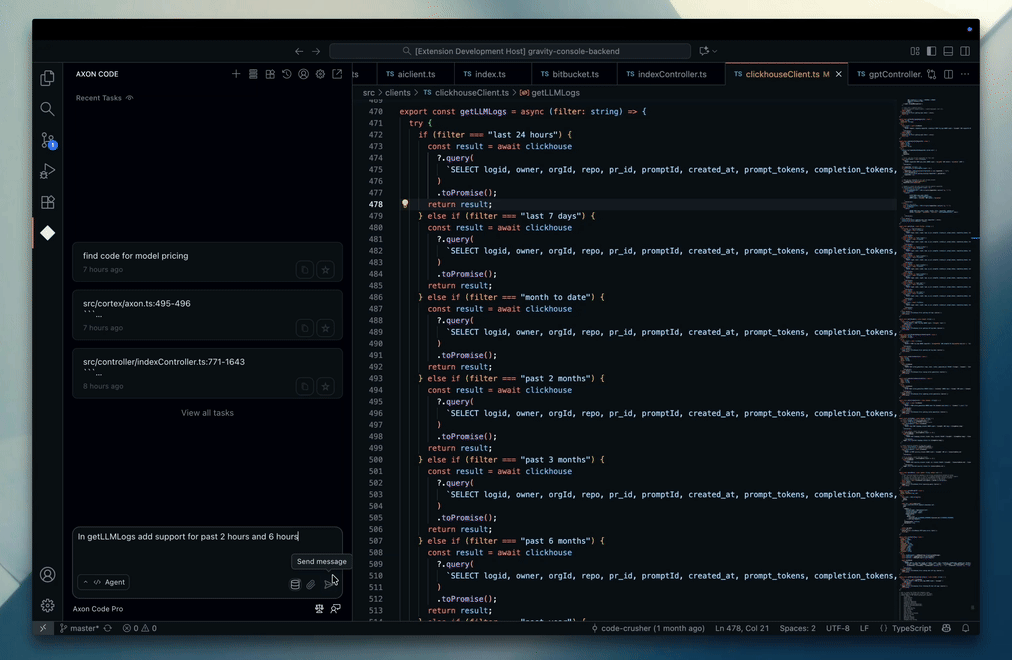Select the Axon Code diamond icon
Viewport: 1012px width, 660px height.
click(47, 233)
